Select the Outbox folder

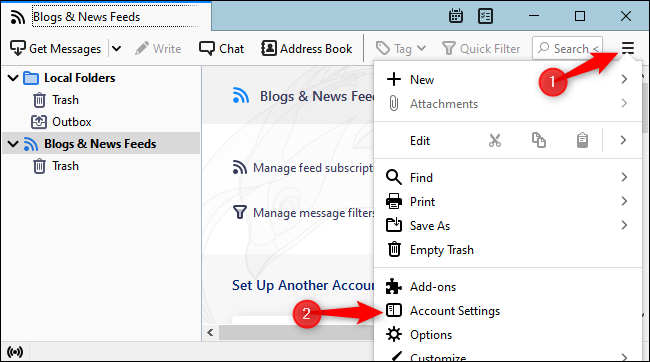[71, 122]
